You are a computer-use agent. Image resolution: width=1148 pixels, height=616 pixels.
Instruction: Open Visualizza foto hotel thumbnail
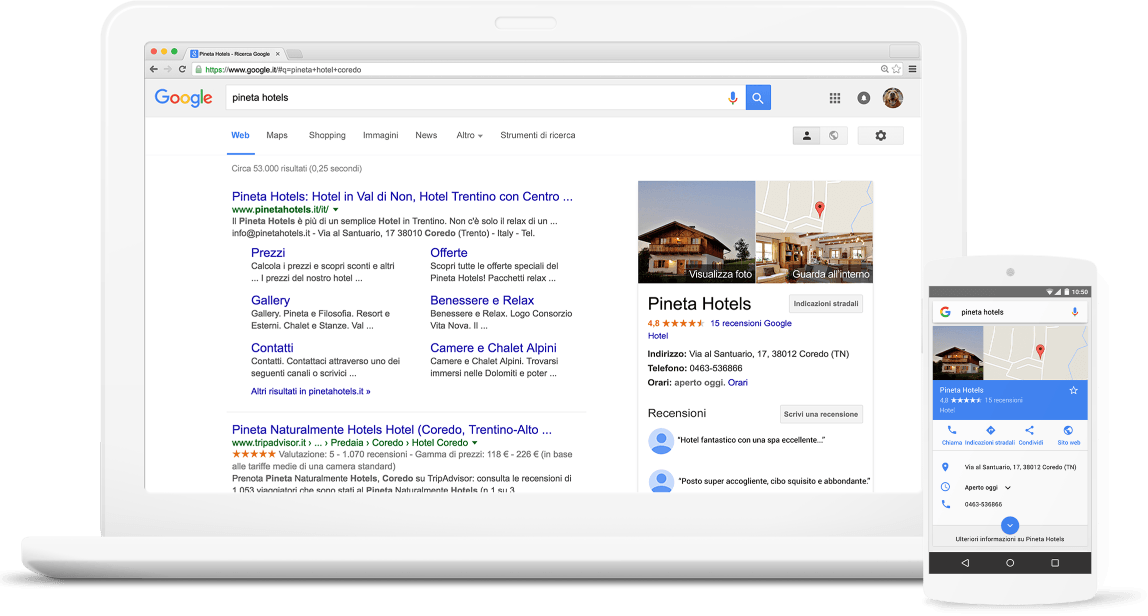[696, 232]
